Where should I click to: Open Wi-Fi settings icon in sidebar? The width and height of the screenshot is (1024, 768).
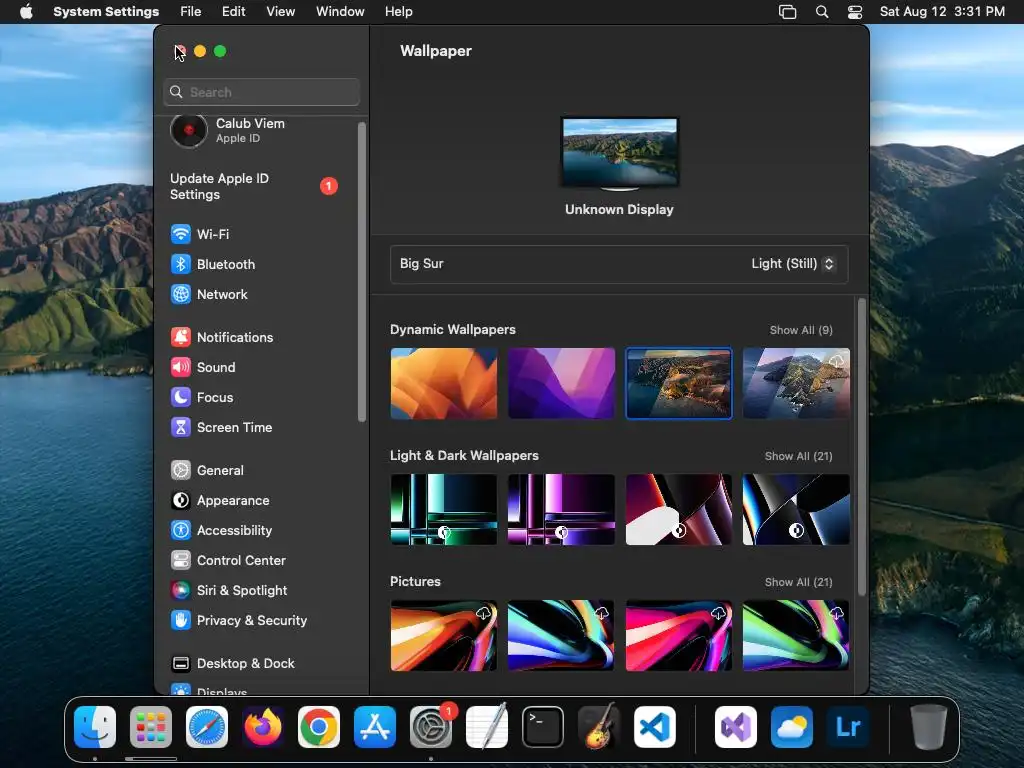click(x=180, y=234)
